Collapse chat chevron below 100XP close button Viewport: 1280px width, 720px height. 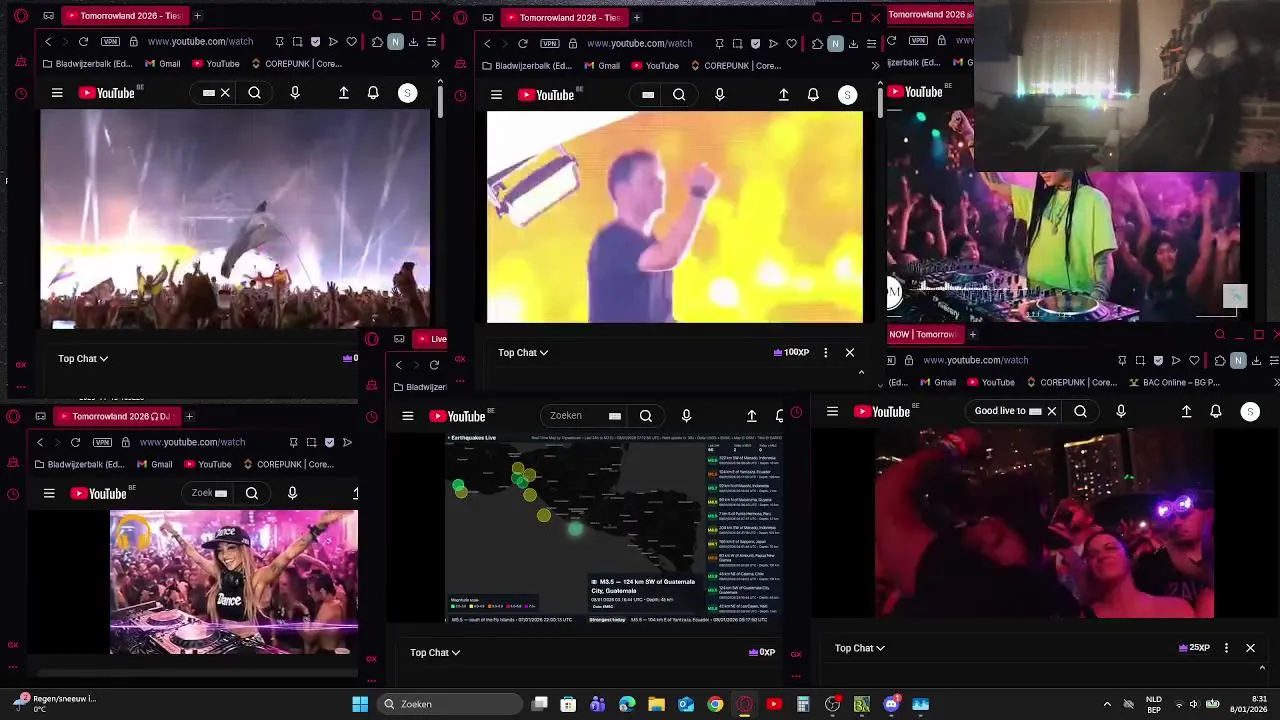pyautogui.click(x=861, y=372)
